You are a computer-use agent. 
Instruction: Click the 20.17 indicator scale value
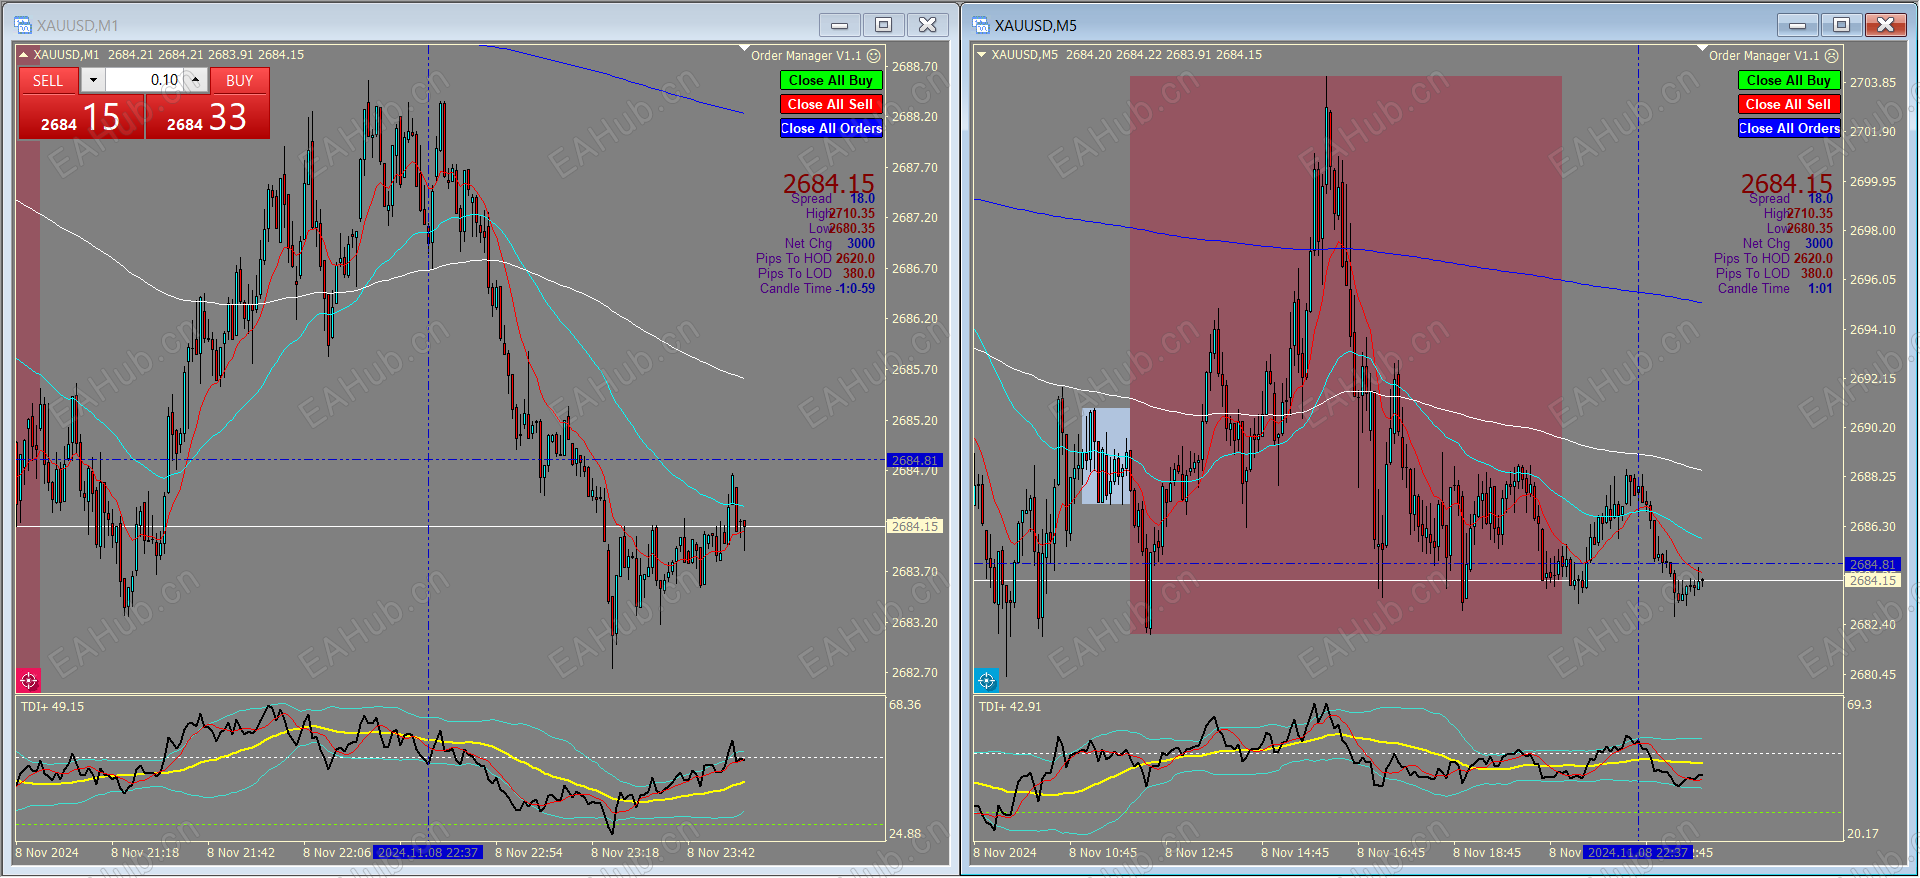pos(1863,834)
